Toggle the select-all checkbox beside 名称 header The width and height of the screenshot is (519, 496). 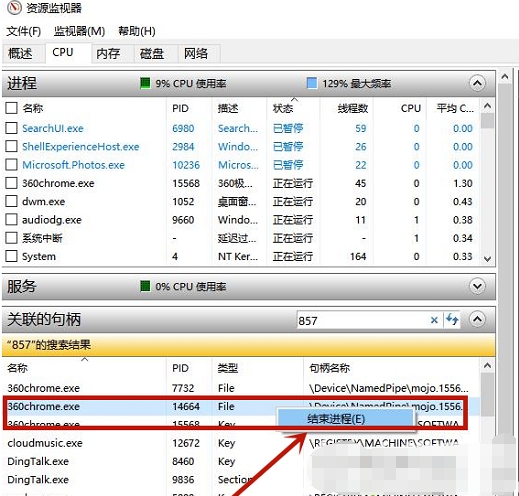pyautogui.click(x=11, y=108)
